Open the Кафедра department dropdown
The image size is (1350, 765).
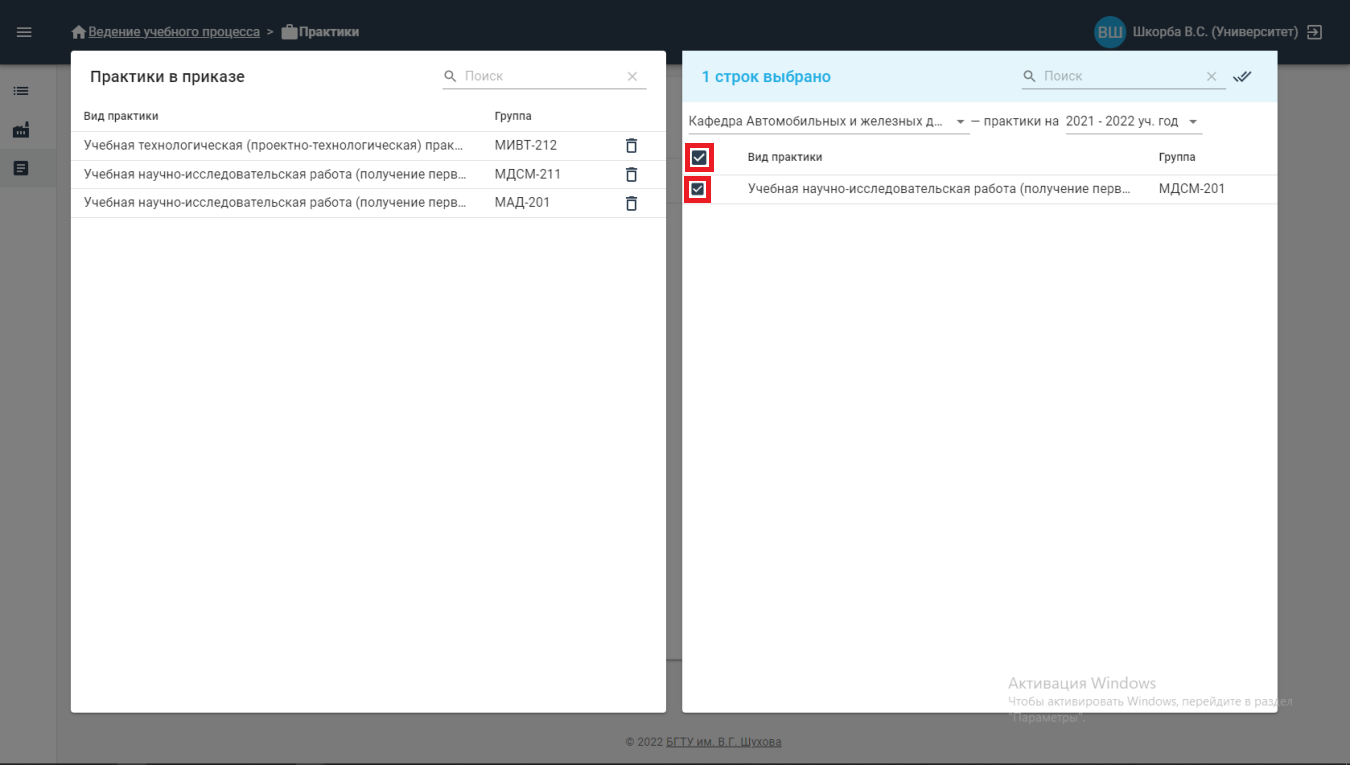[x=828, y=121]
